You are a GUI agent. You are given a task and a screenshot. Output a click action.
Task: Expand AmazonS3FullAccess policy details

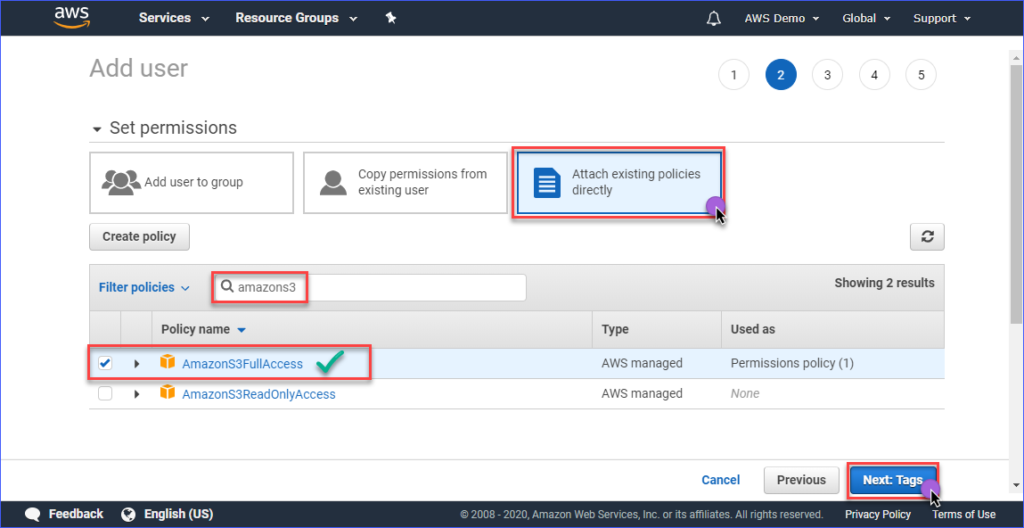pyautogui.click(x=136, y=364)
